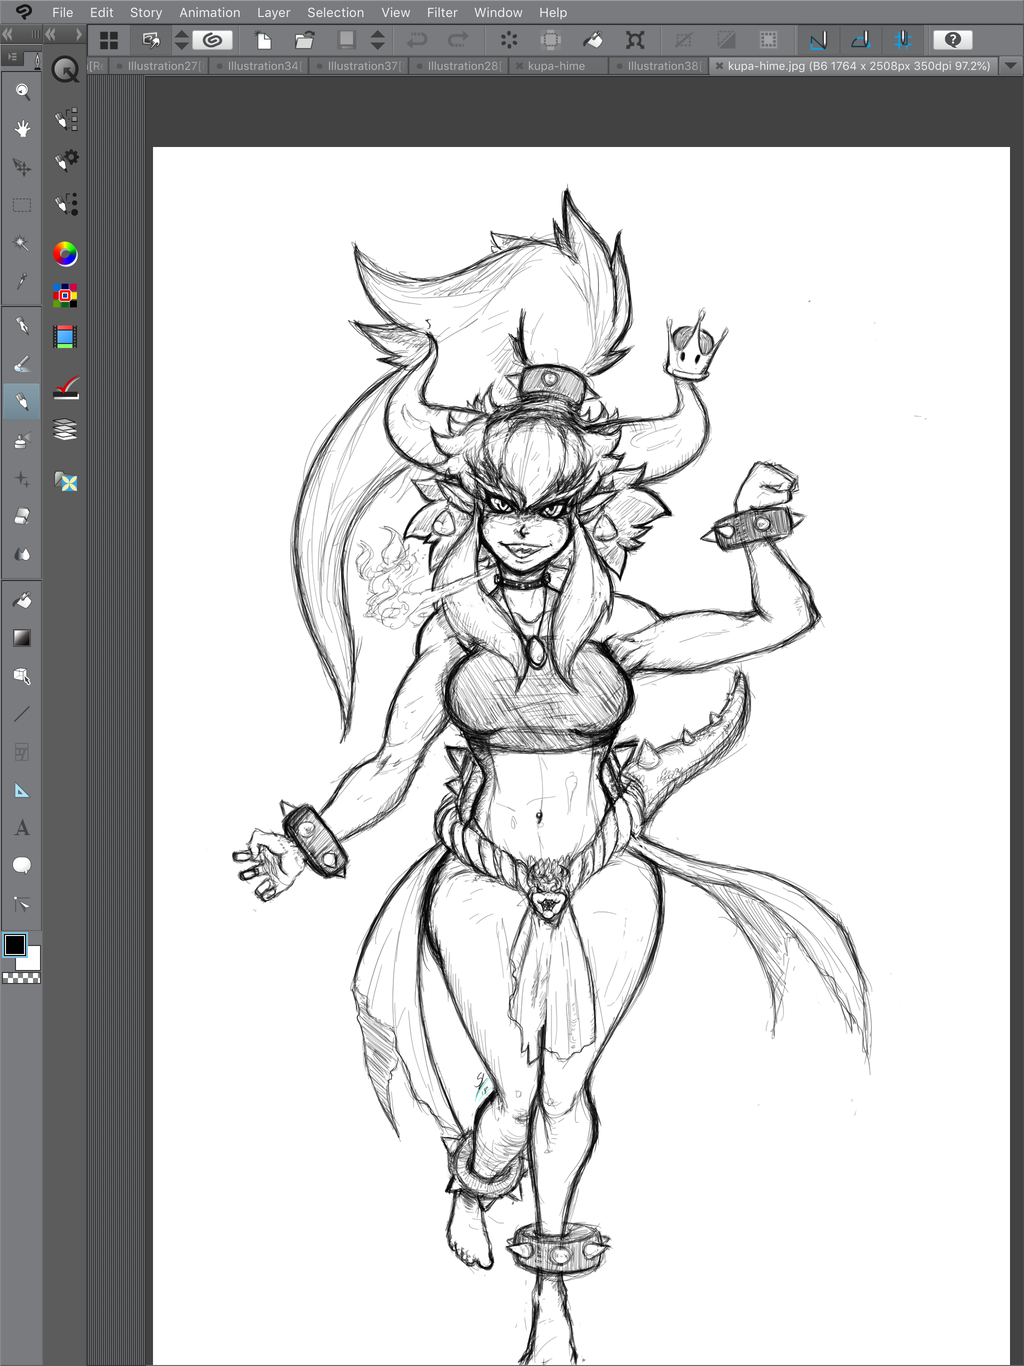The width and height of the screenshot is (1024, 1366).
Task: Select the speech Balloon tool
Action: click(x=22, y=866)
